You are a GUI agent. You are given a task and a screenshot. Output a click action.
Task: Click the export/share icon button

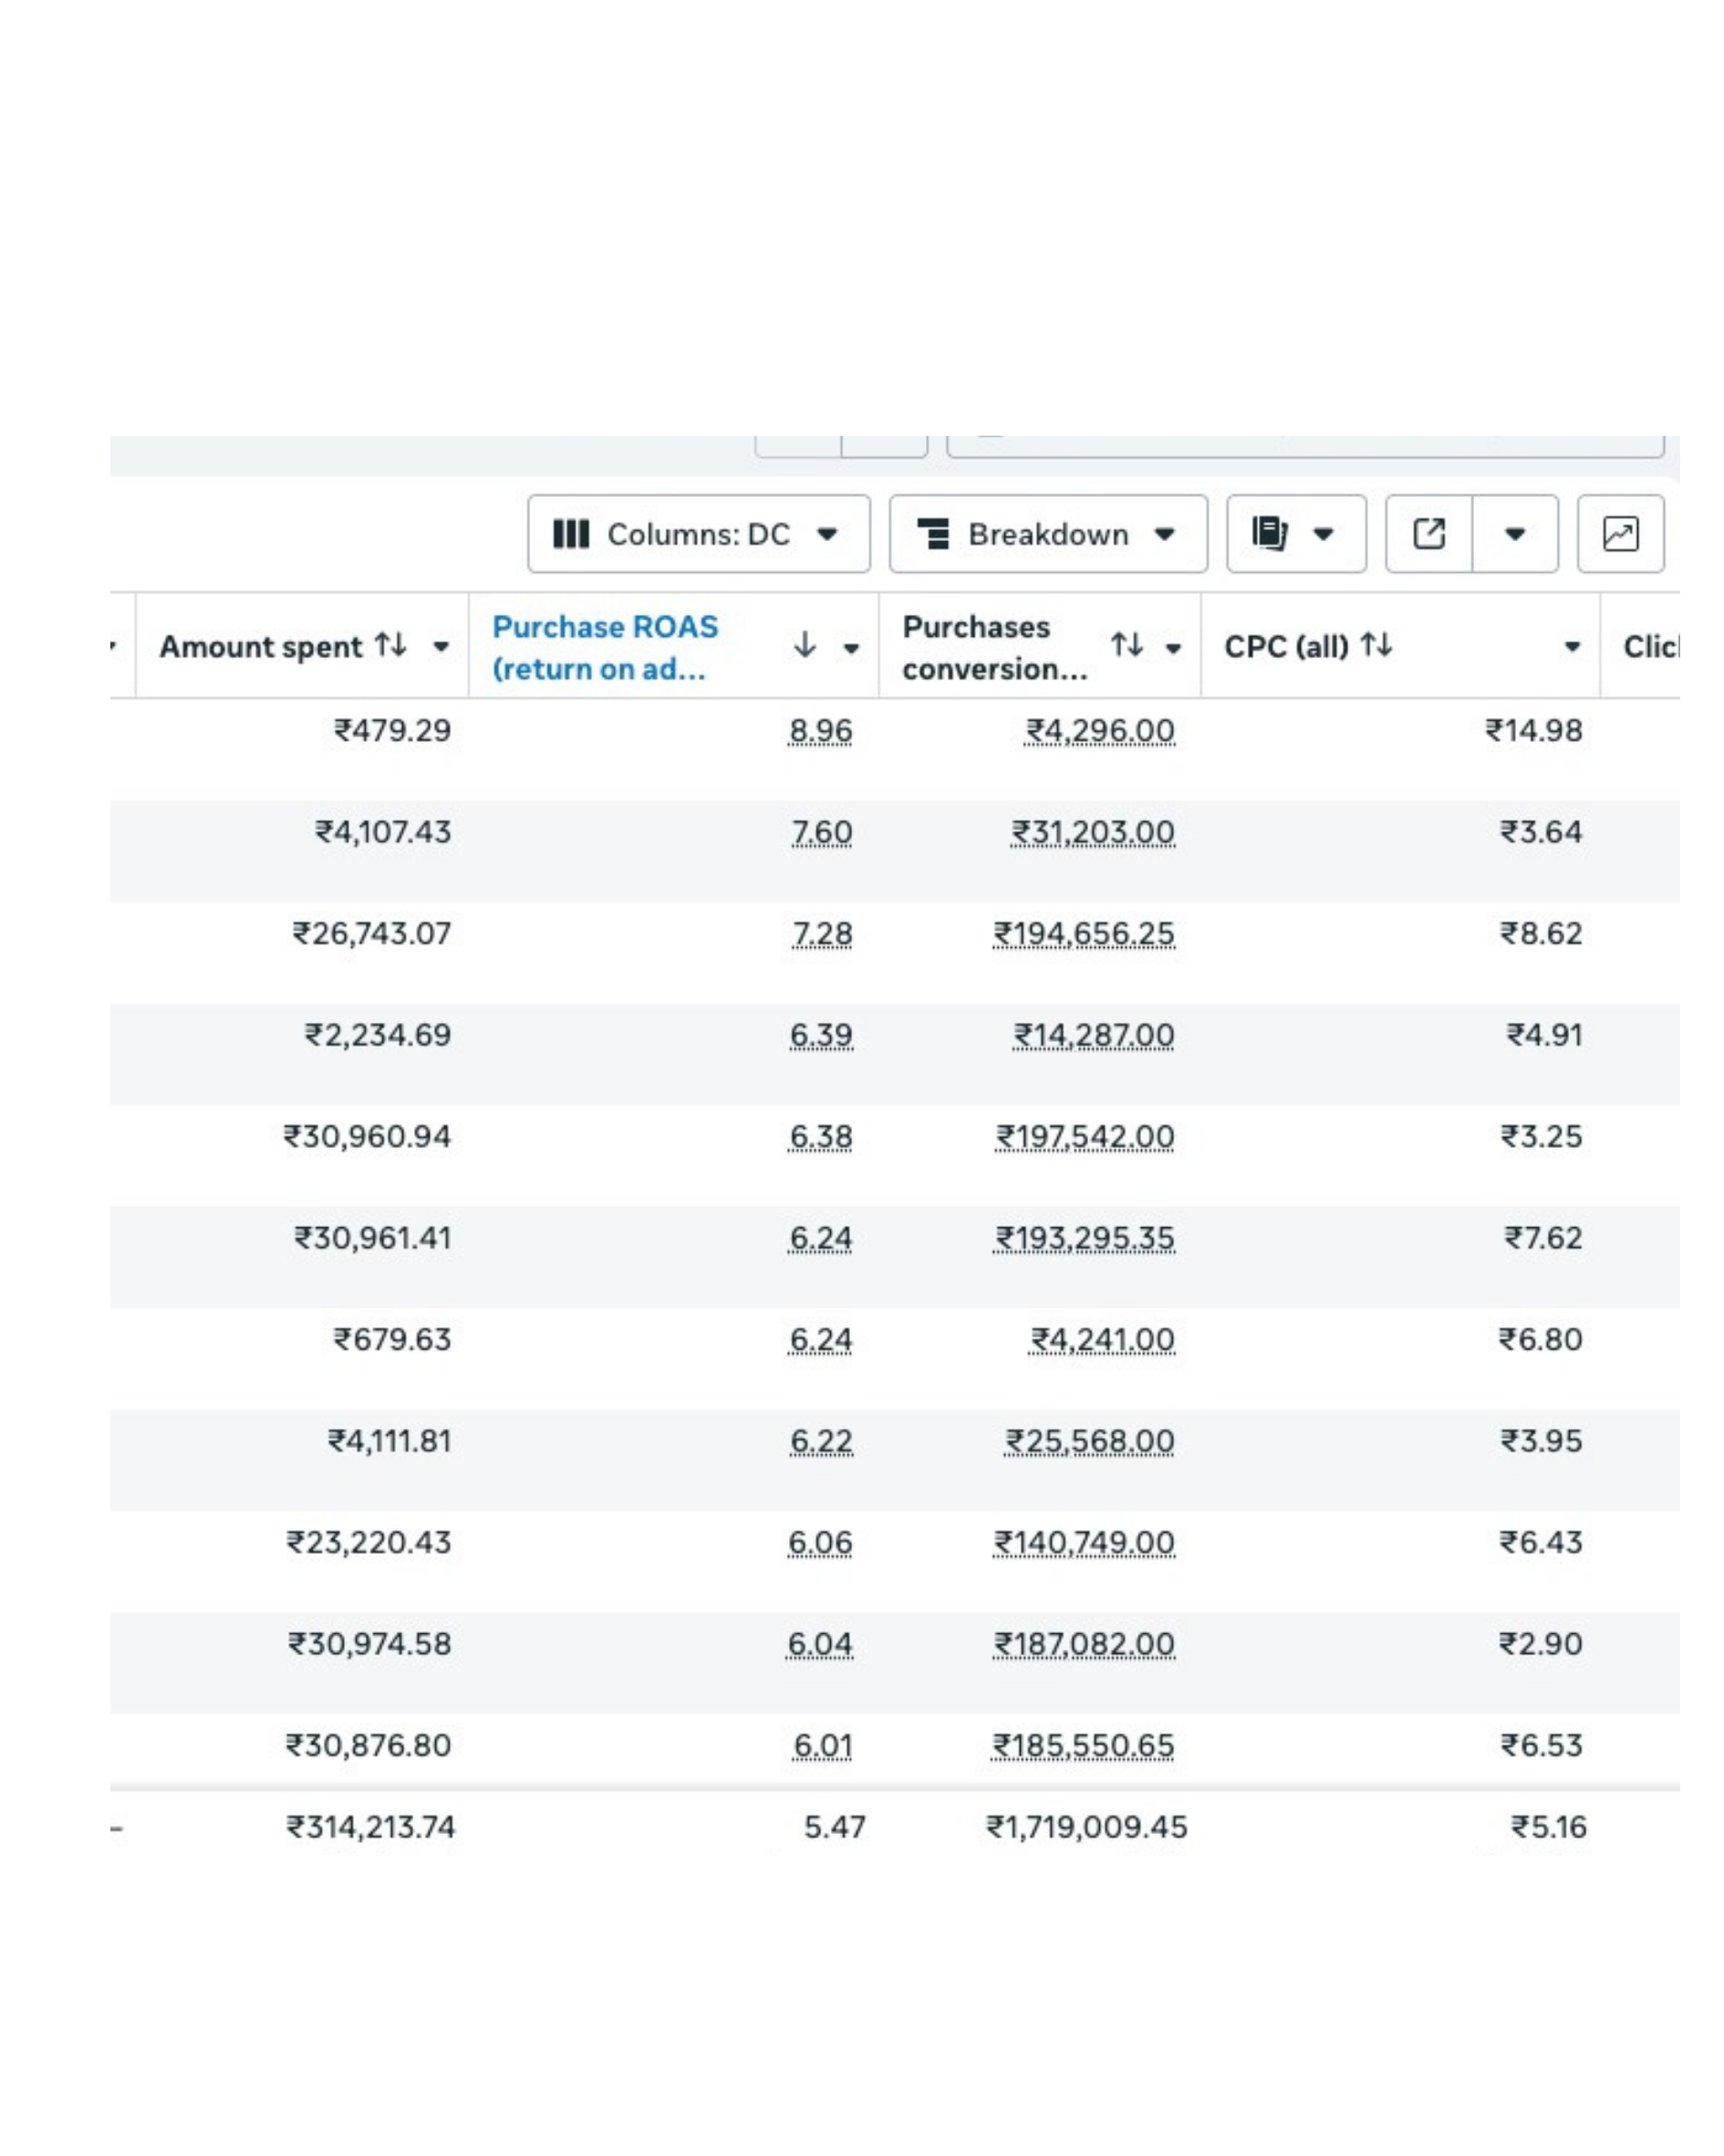(x=1429, y=534)
